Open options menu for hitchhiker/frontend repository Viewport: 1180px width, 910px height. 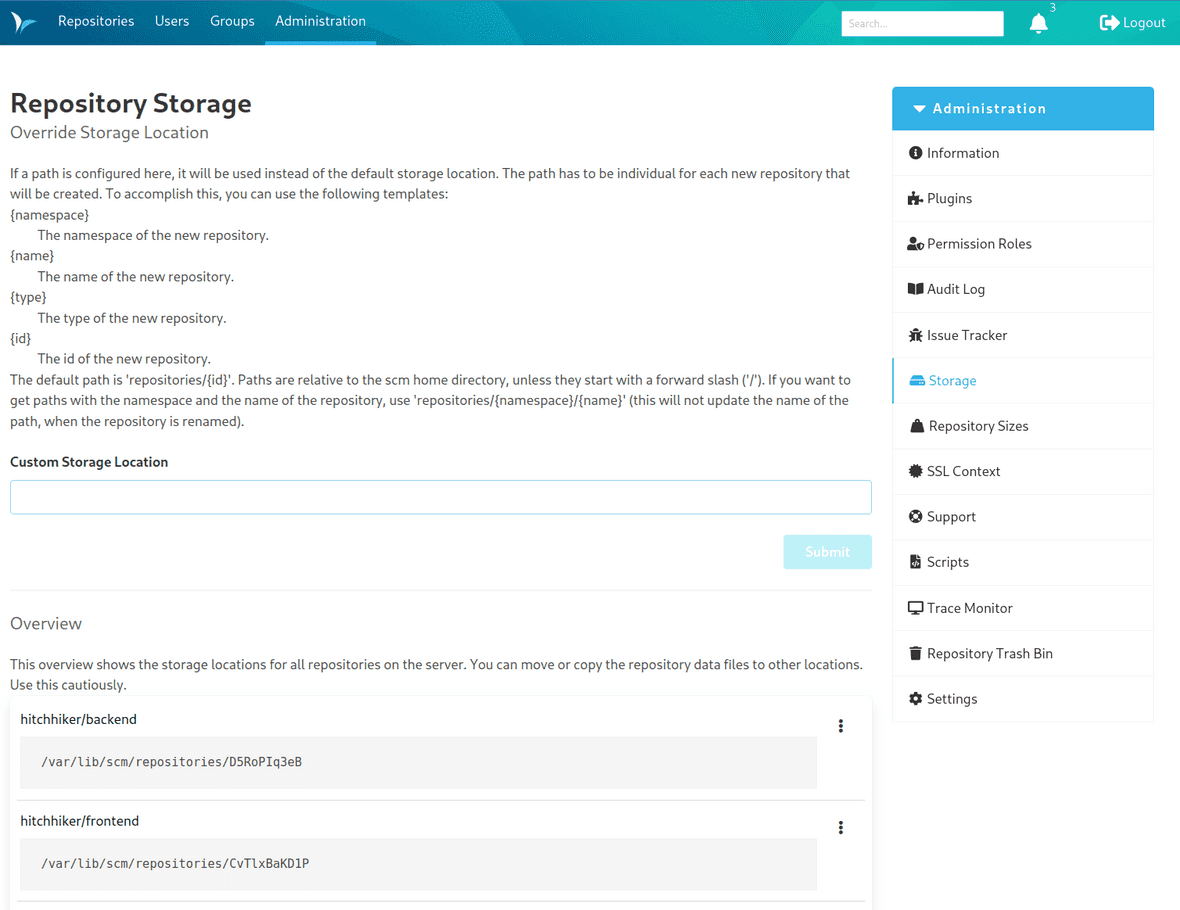841,827
